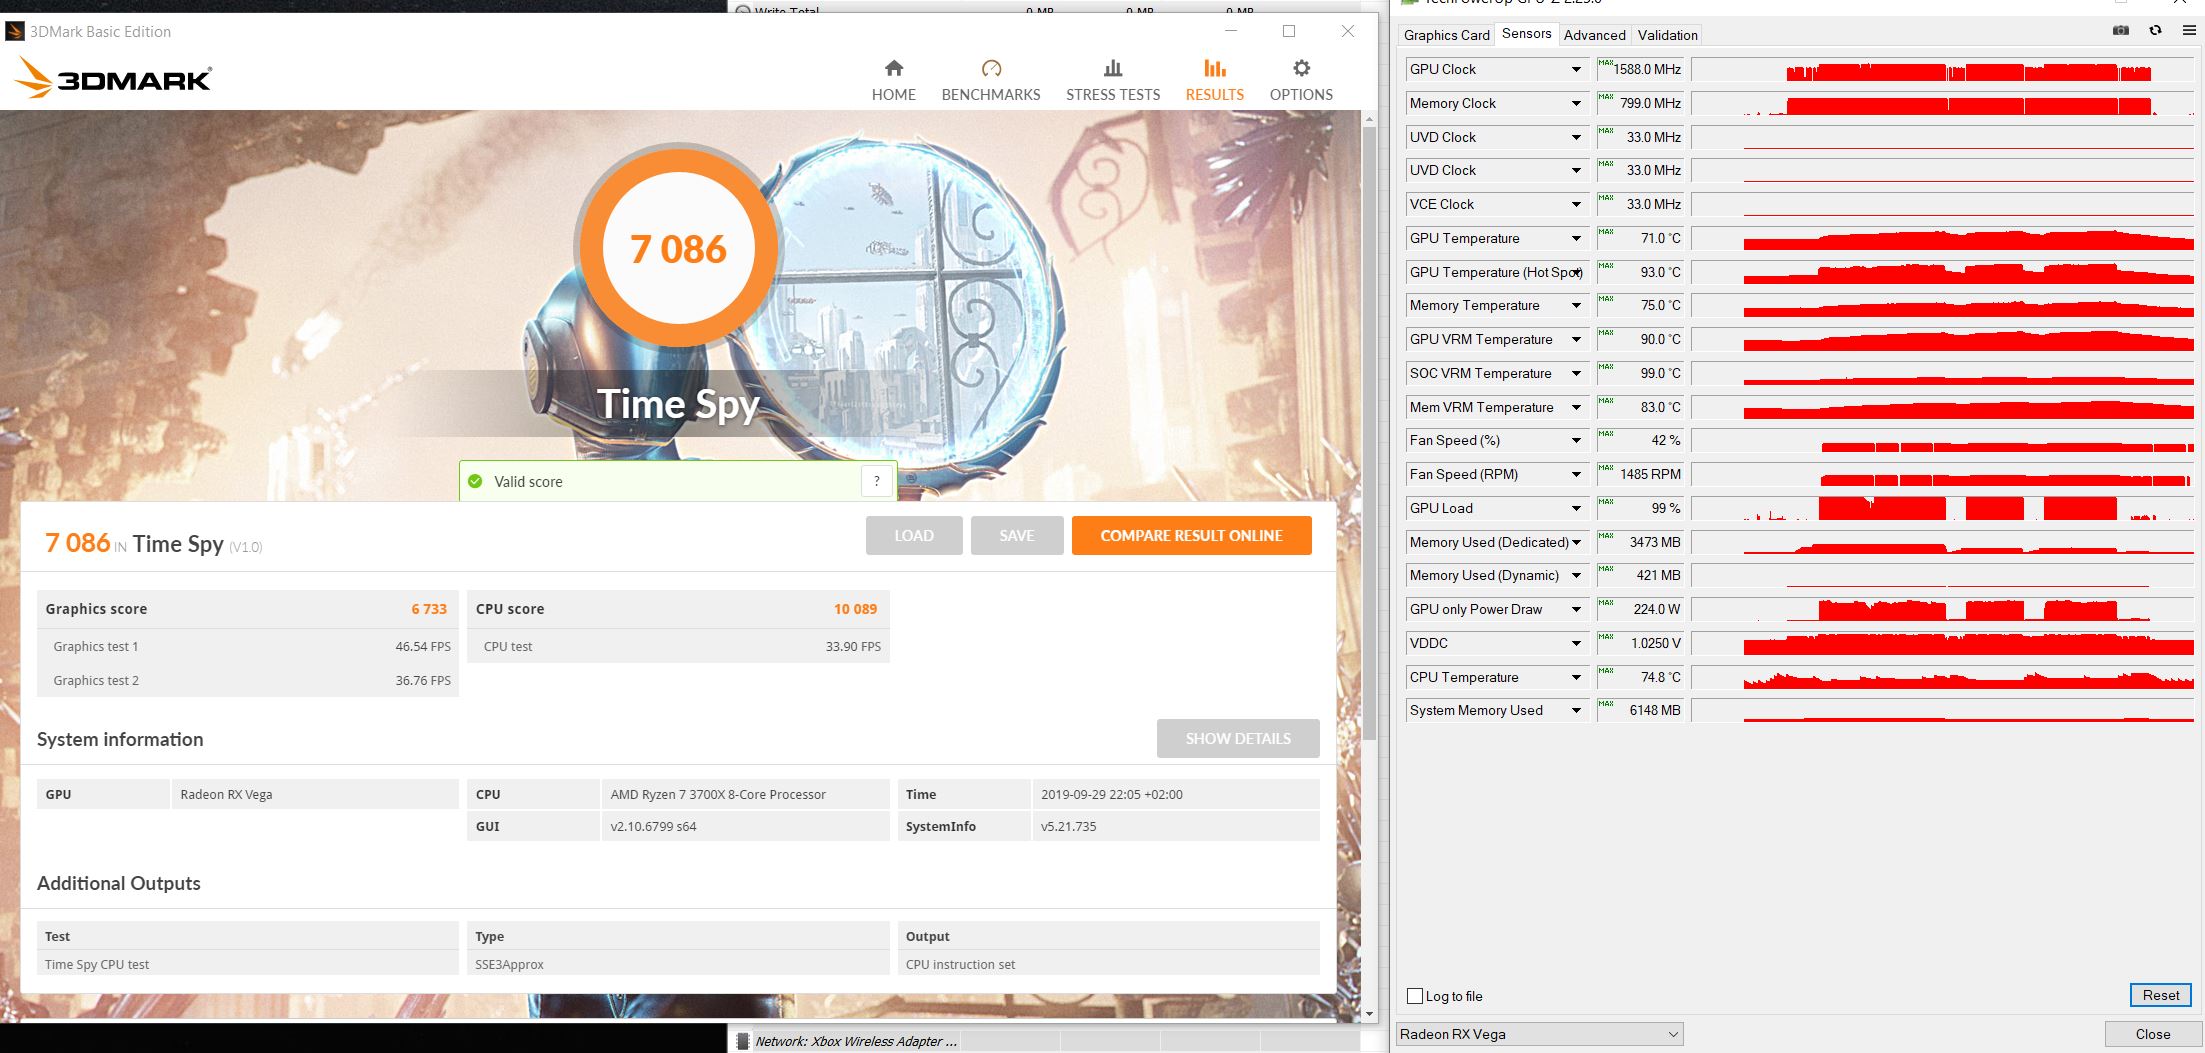Image resolution: width=2205 pixels, height=1053 pixels.
Task: Click MAX indicator for GPU only Power Draw
Action: pyautogui.click(x=1606, y=602)
